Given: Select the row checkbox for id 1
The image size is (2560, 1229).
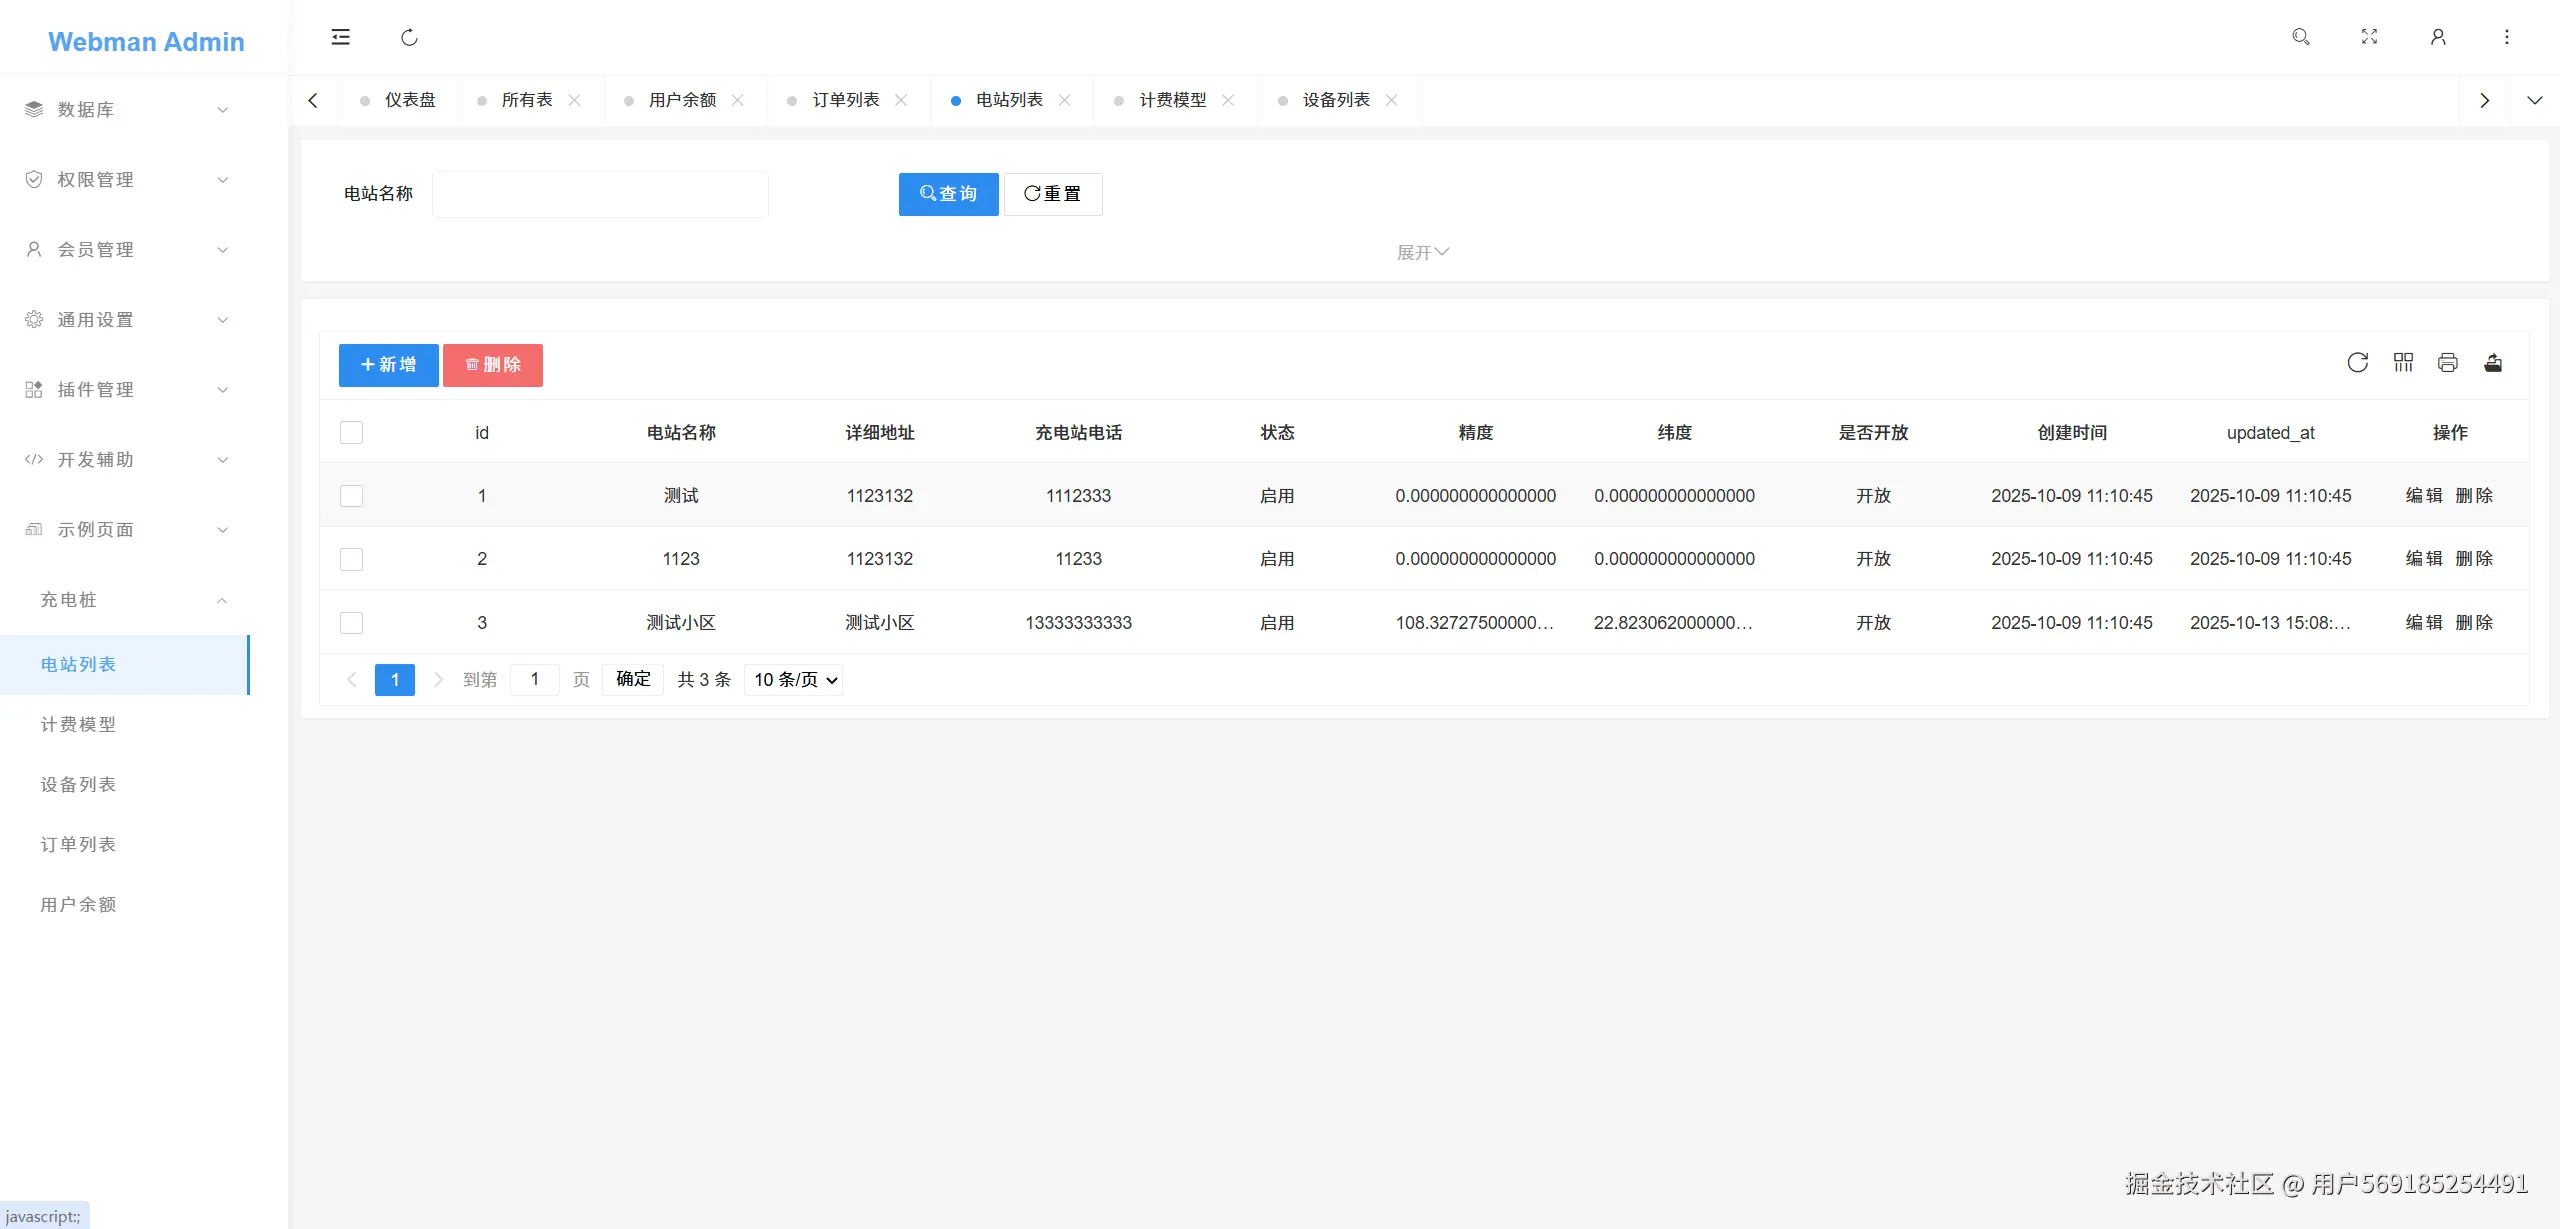Looking at the screenshot, I should coord(351,495).
